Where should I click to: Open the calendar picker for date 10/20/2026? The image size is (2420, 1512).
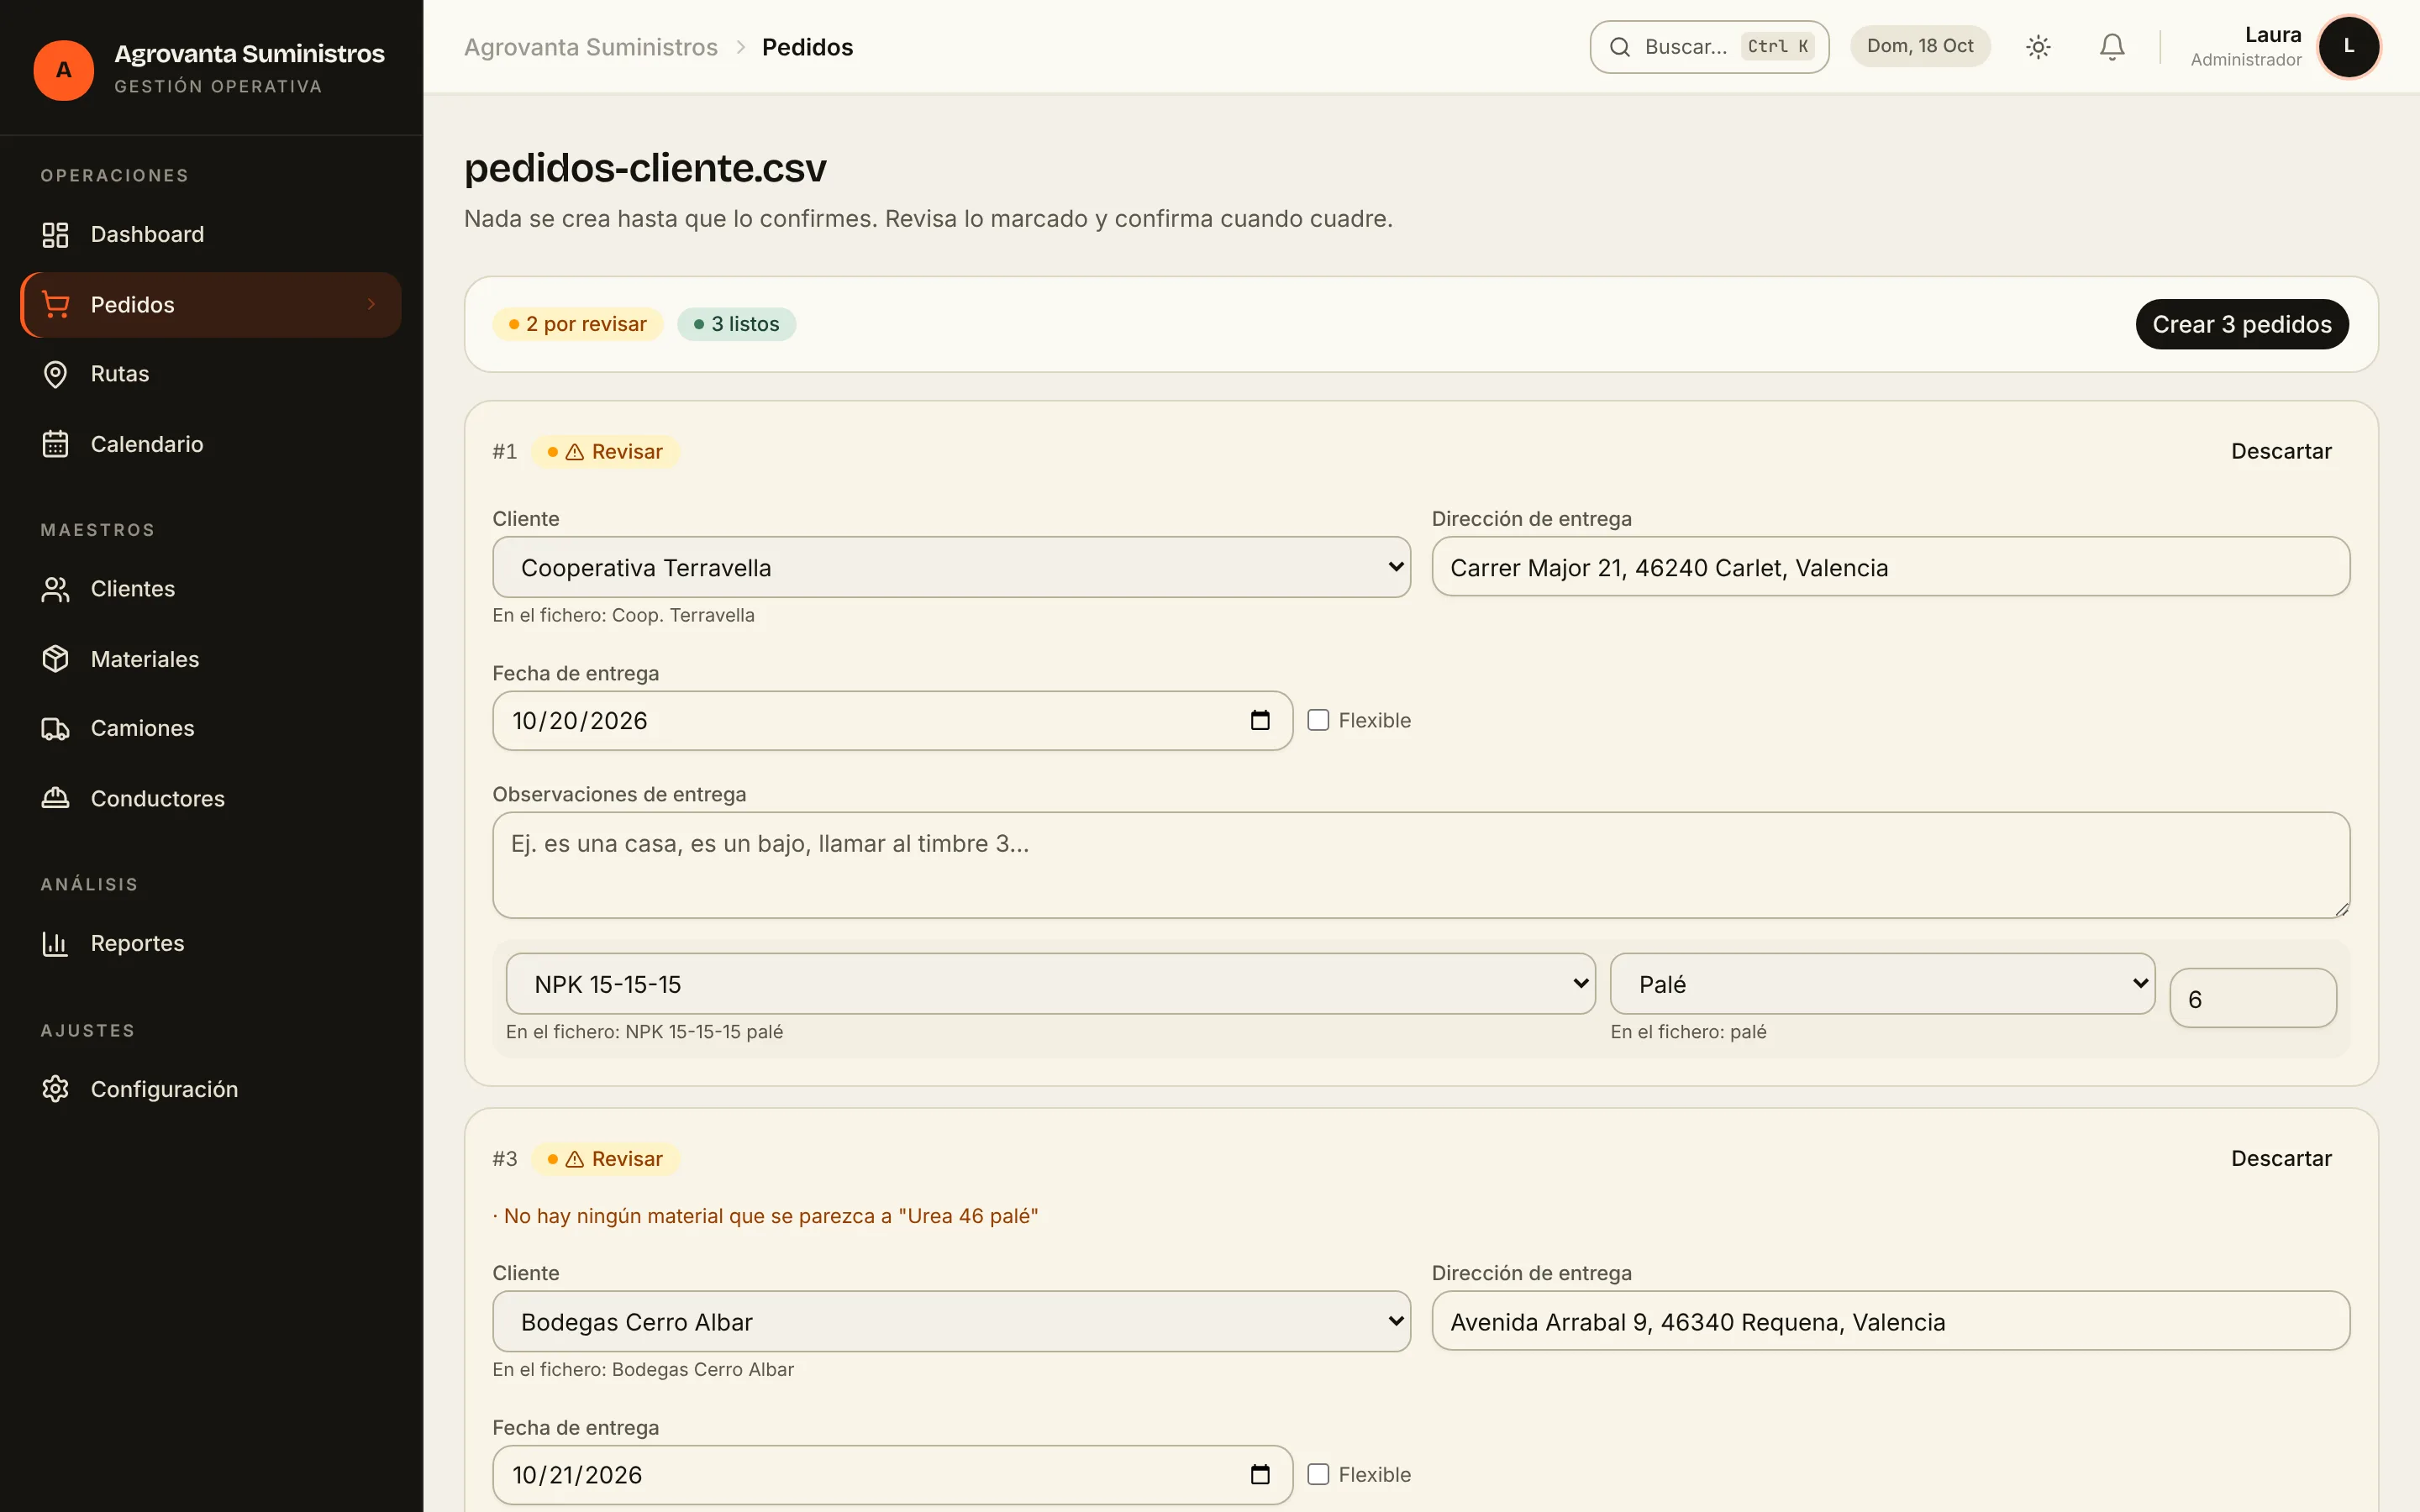(x=1260, y=720)
